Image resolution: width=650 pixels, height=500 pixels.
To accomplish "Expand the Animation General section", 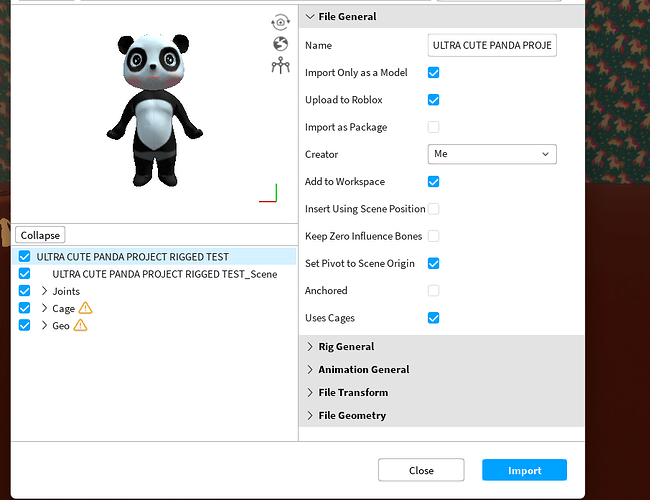I will pos(310,369).
